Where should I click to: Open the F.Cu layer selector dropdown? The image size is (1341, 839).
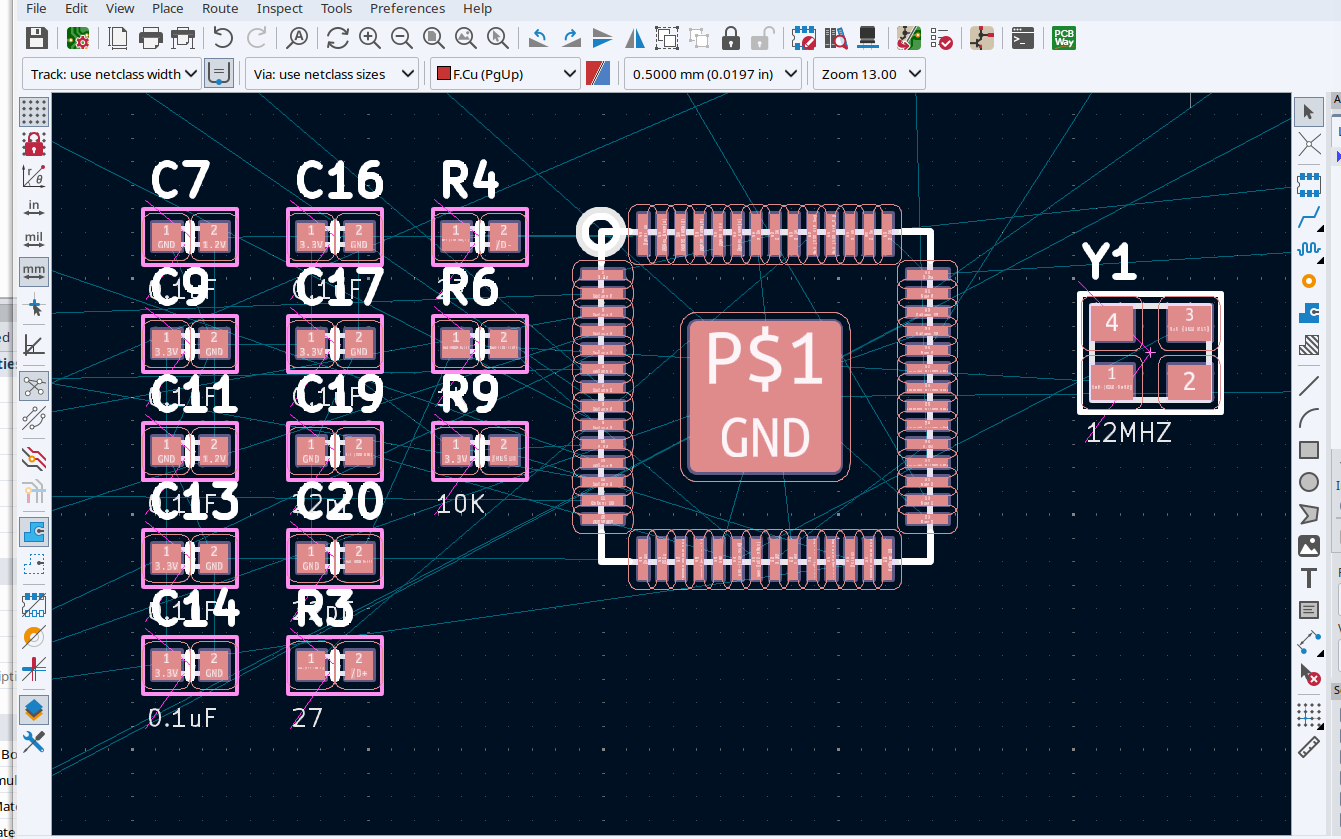[505, 74]
